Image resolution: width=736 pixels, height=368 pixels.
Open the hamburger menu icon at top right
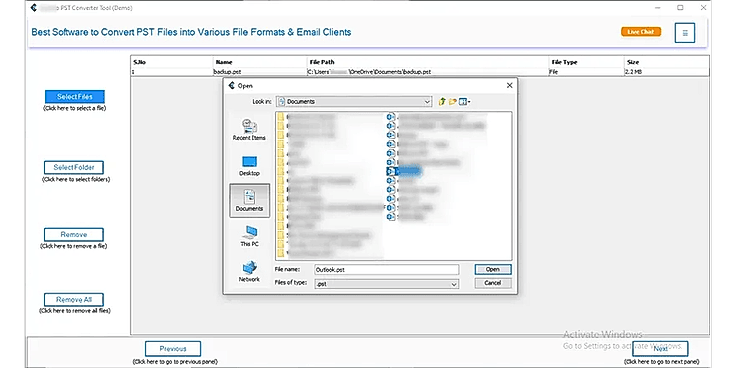click(685, 33)
